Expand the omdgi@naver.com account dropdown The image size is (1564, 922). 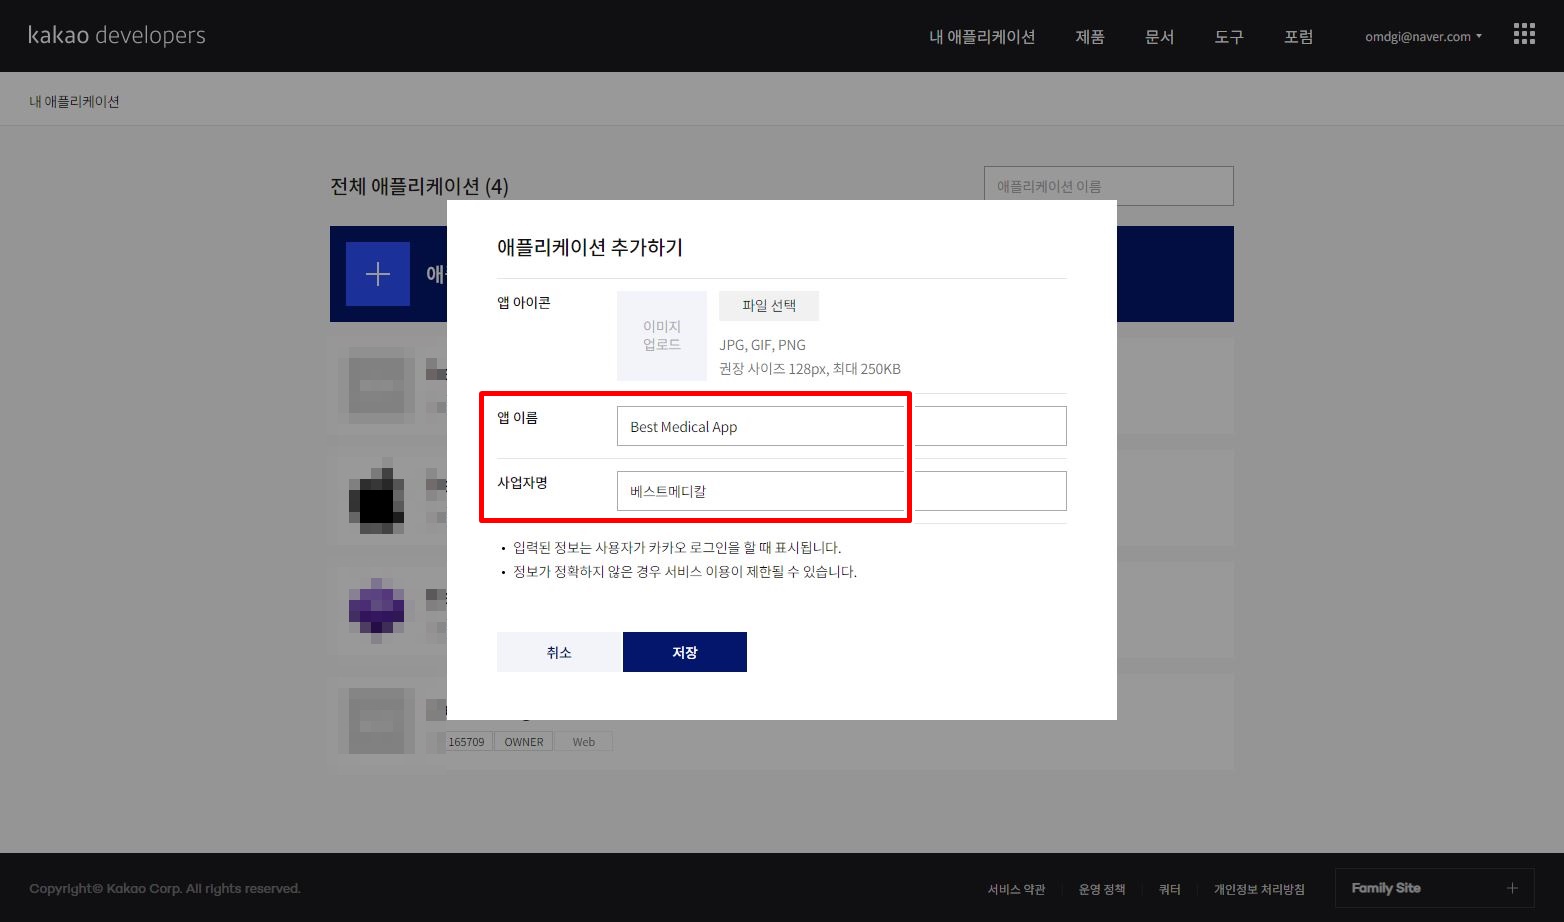point(1423,37)
